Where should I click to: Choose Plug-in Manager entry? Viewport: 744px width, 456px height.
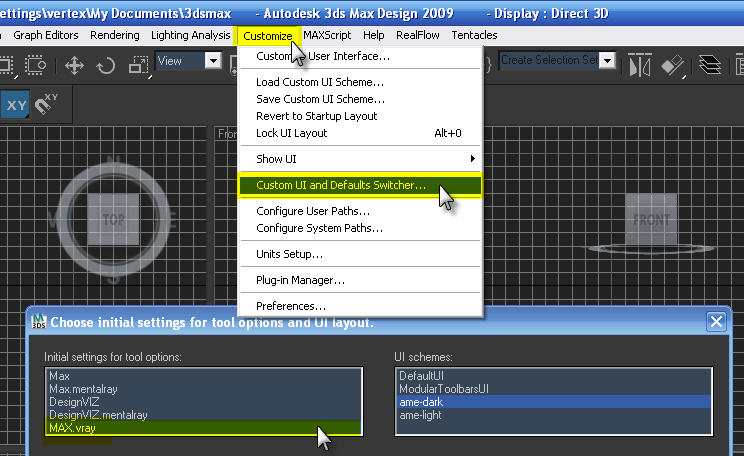click(x=360, y=280)
